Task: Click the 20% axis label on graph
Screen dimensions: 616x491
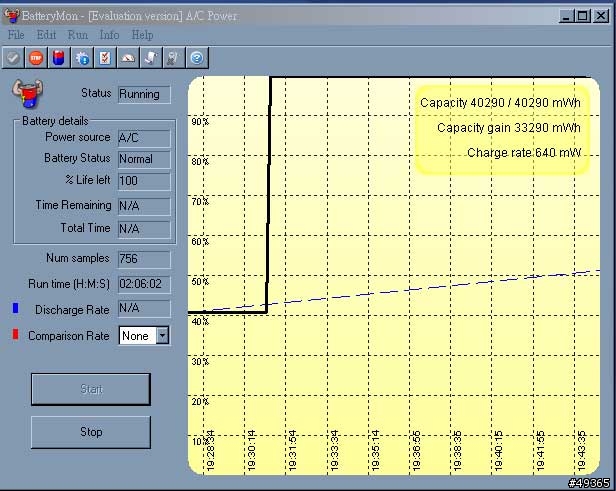Action: [x=200, y=401]
